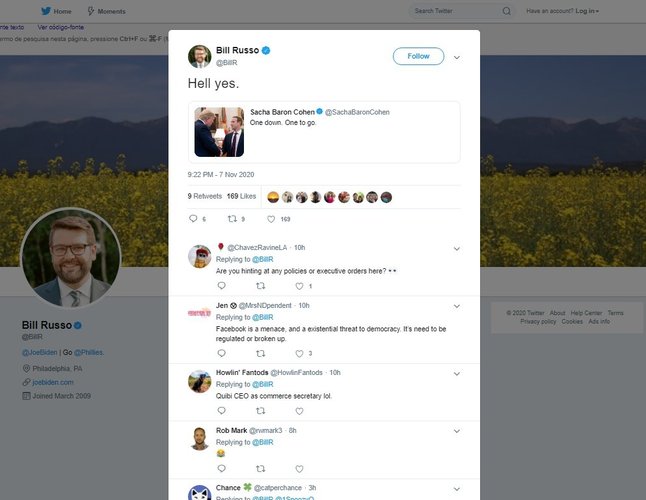
Task: Open the Help Center footer link
Action: (586, 313)
